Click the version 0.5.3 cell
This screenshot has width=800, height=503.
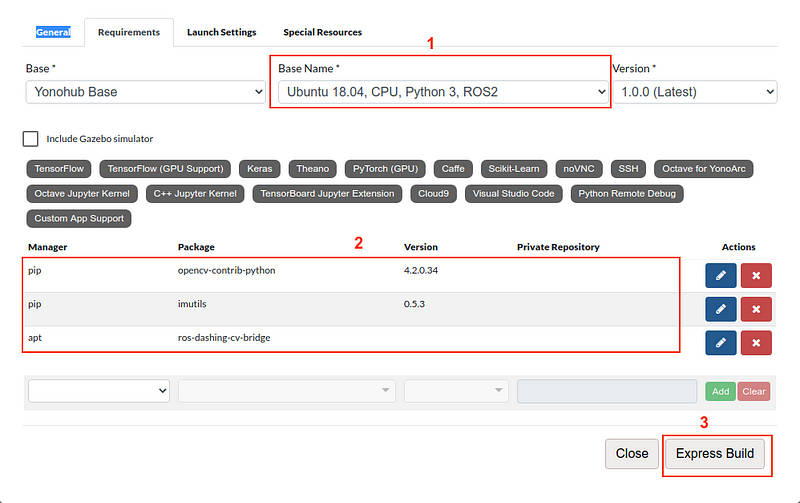point(414,304)
